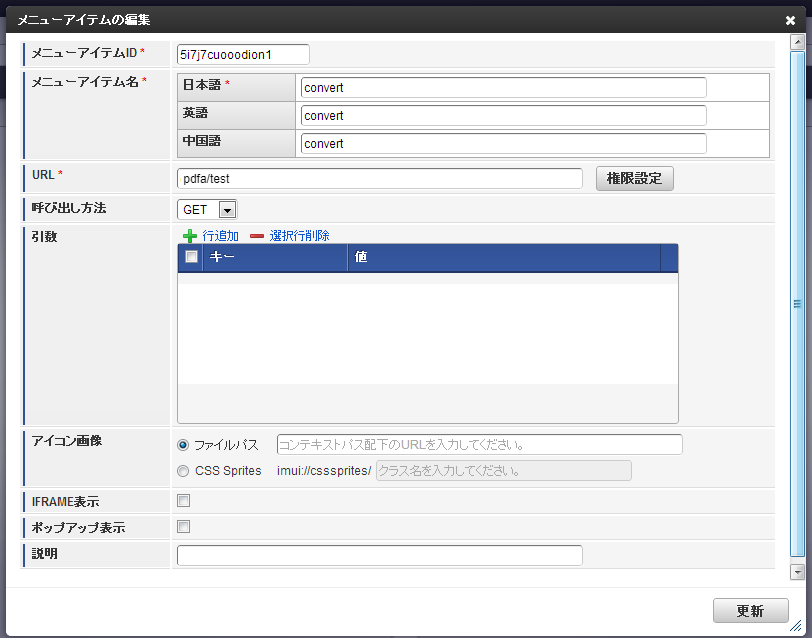Viewport: 812px width, 638px height.
Task: Click the 行追加 link
Action: point(221,236)
